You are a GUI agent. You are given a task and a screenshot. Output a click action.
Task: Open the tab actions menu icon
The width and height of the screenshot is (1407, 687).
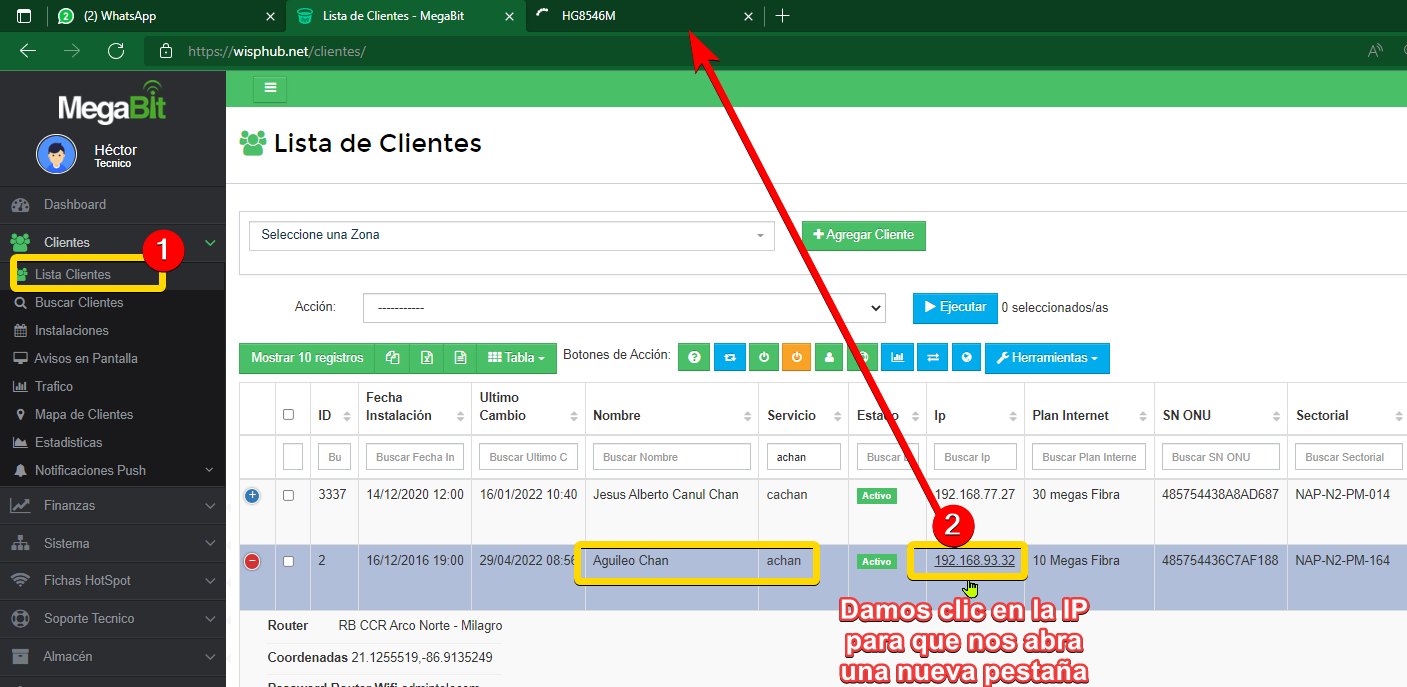pyautogui.click(x=24, y=16)
